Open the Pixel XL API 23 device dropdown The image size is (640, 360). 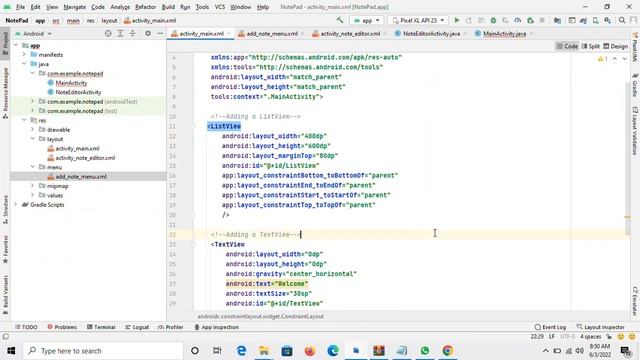(x=418, y=20)
